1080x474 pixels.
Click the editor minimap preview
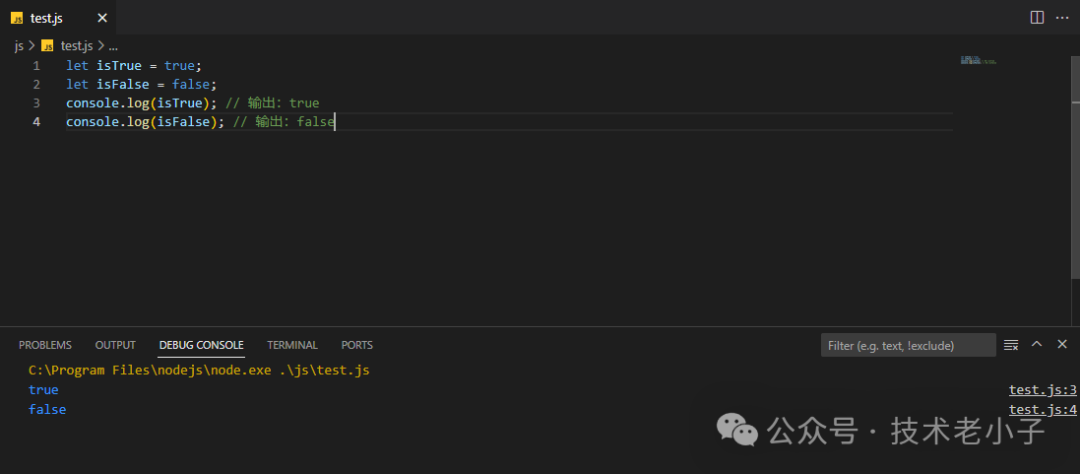point(979,61)
